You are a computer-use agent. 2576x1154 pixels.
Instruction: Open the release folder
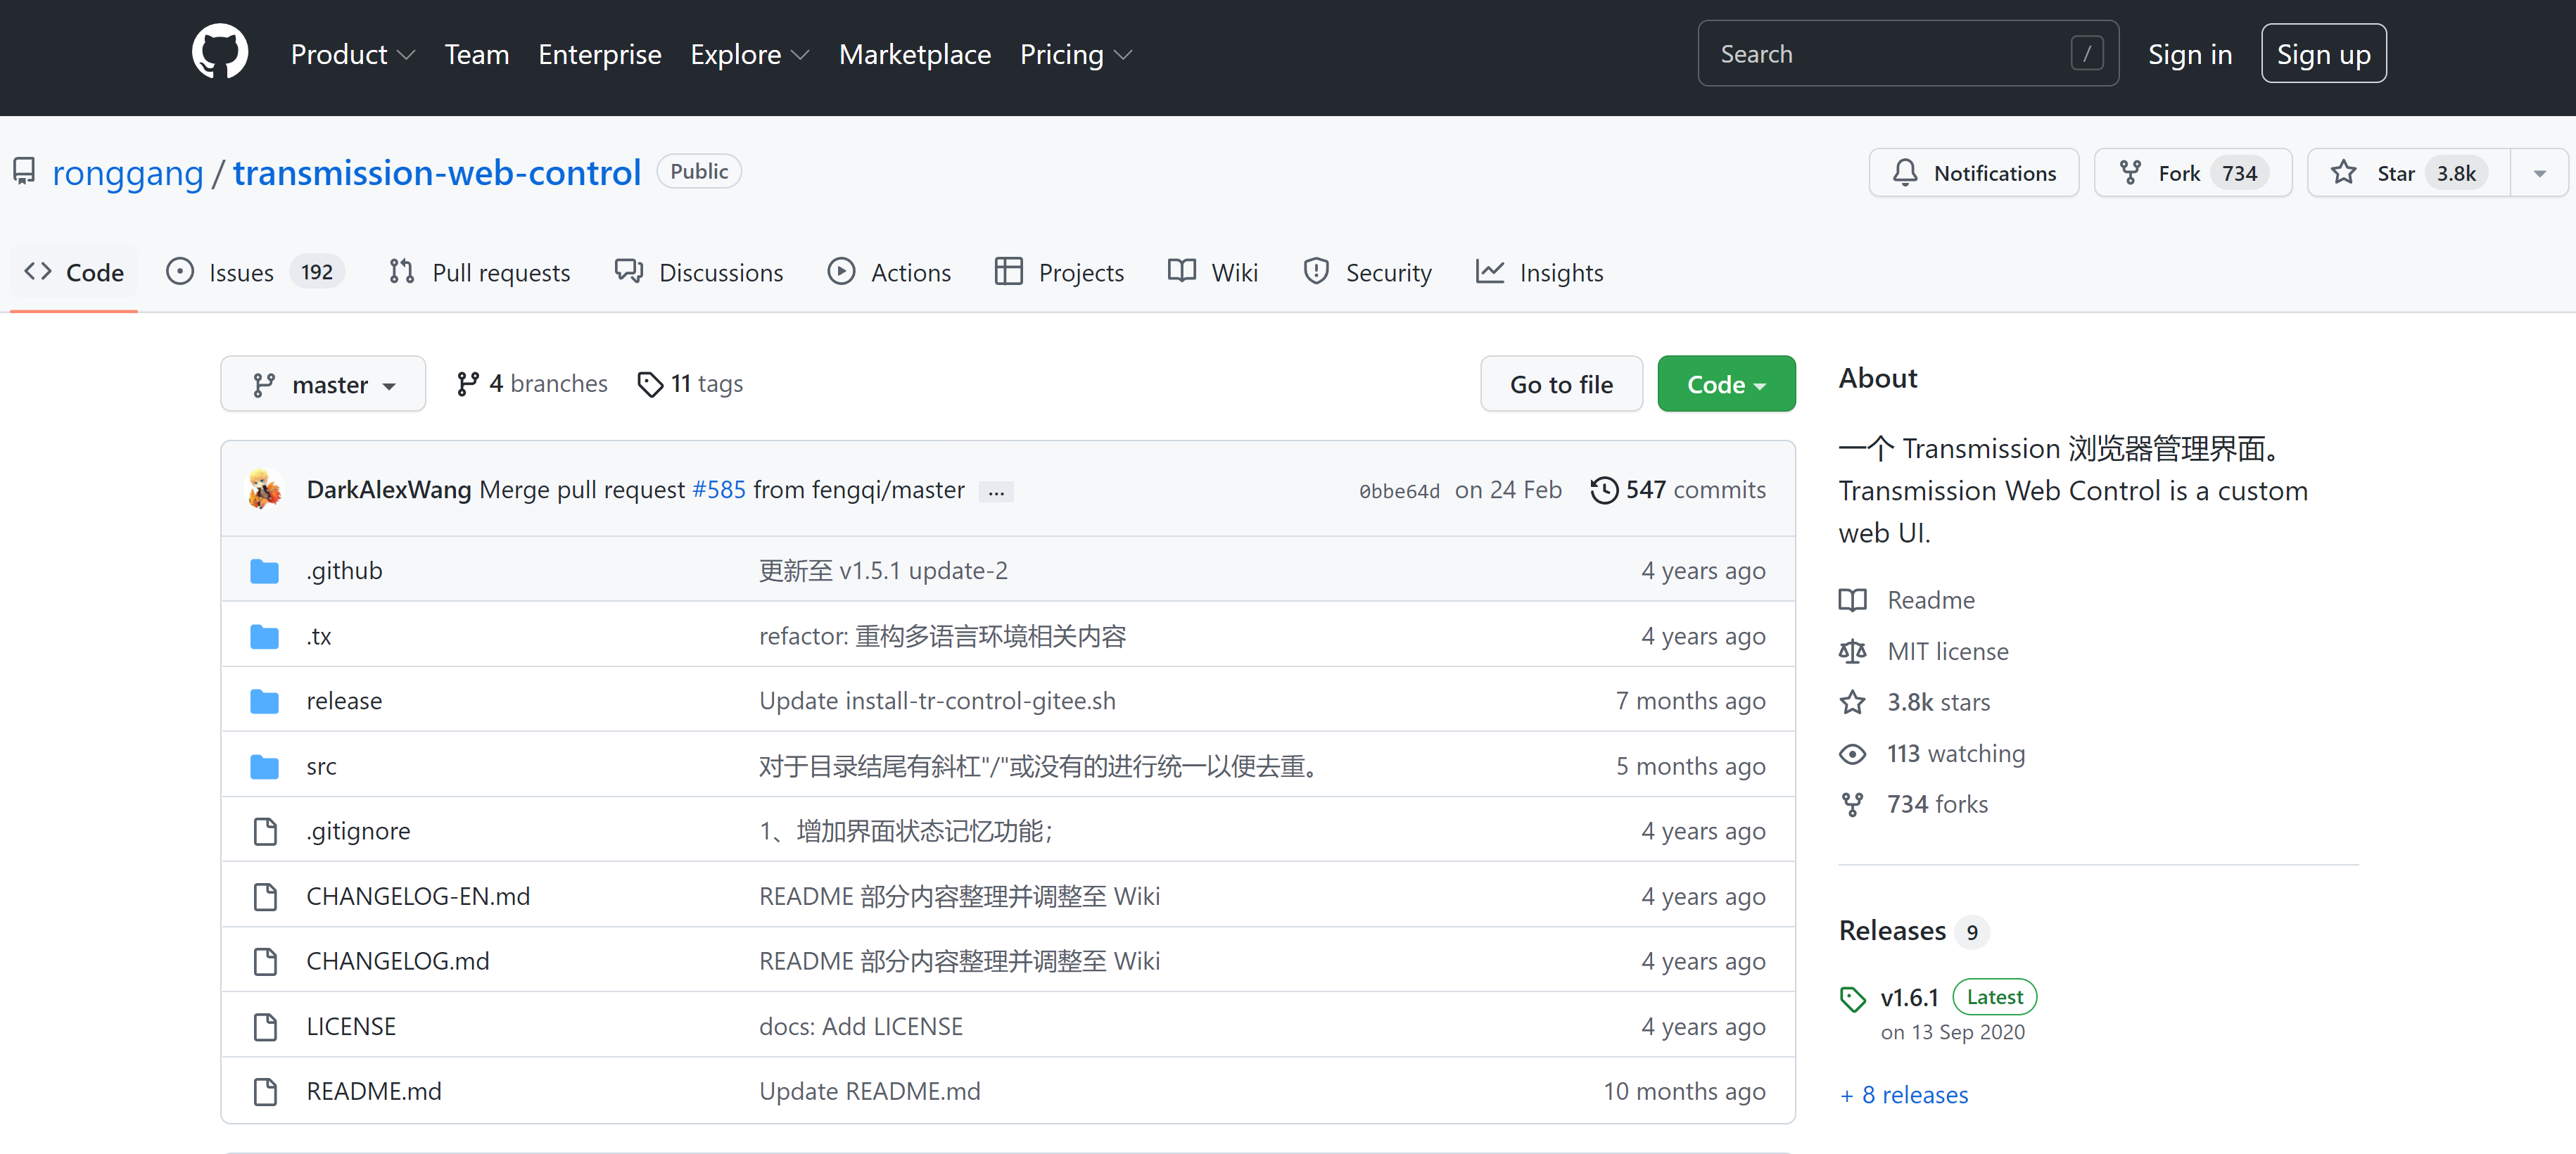(x=344, y=701)
